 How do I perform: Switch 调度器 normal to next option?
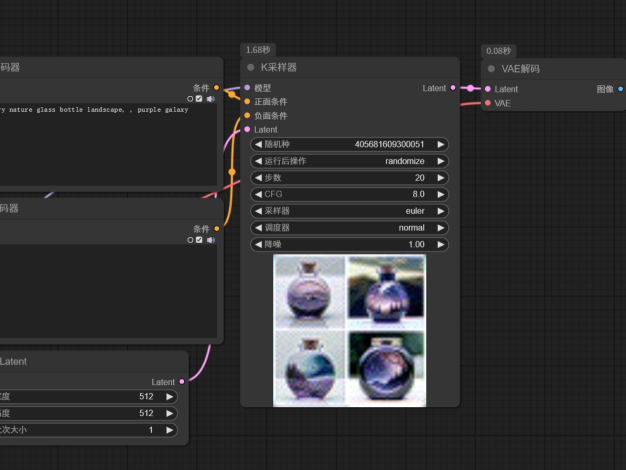[441, 228]
